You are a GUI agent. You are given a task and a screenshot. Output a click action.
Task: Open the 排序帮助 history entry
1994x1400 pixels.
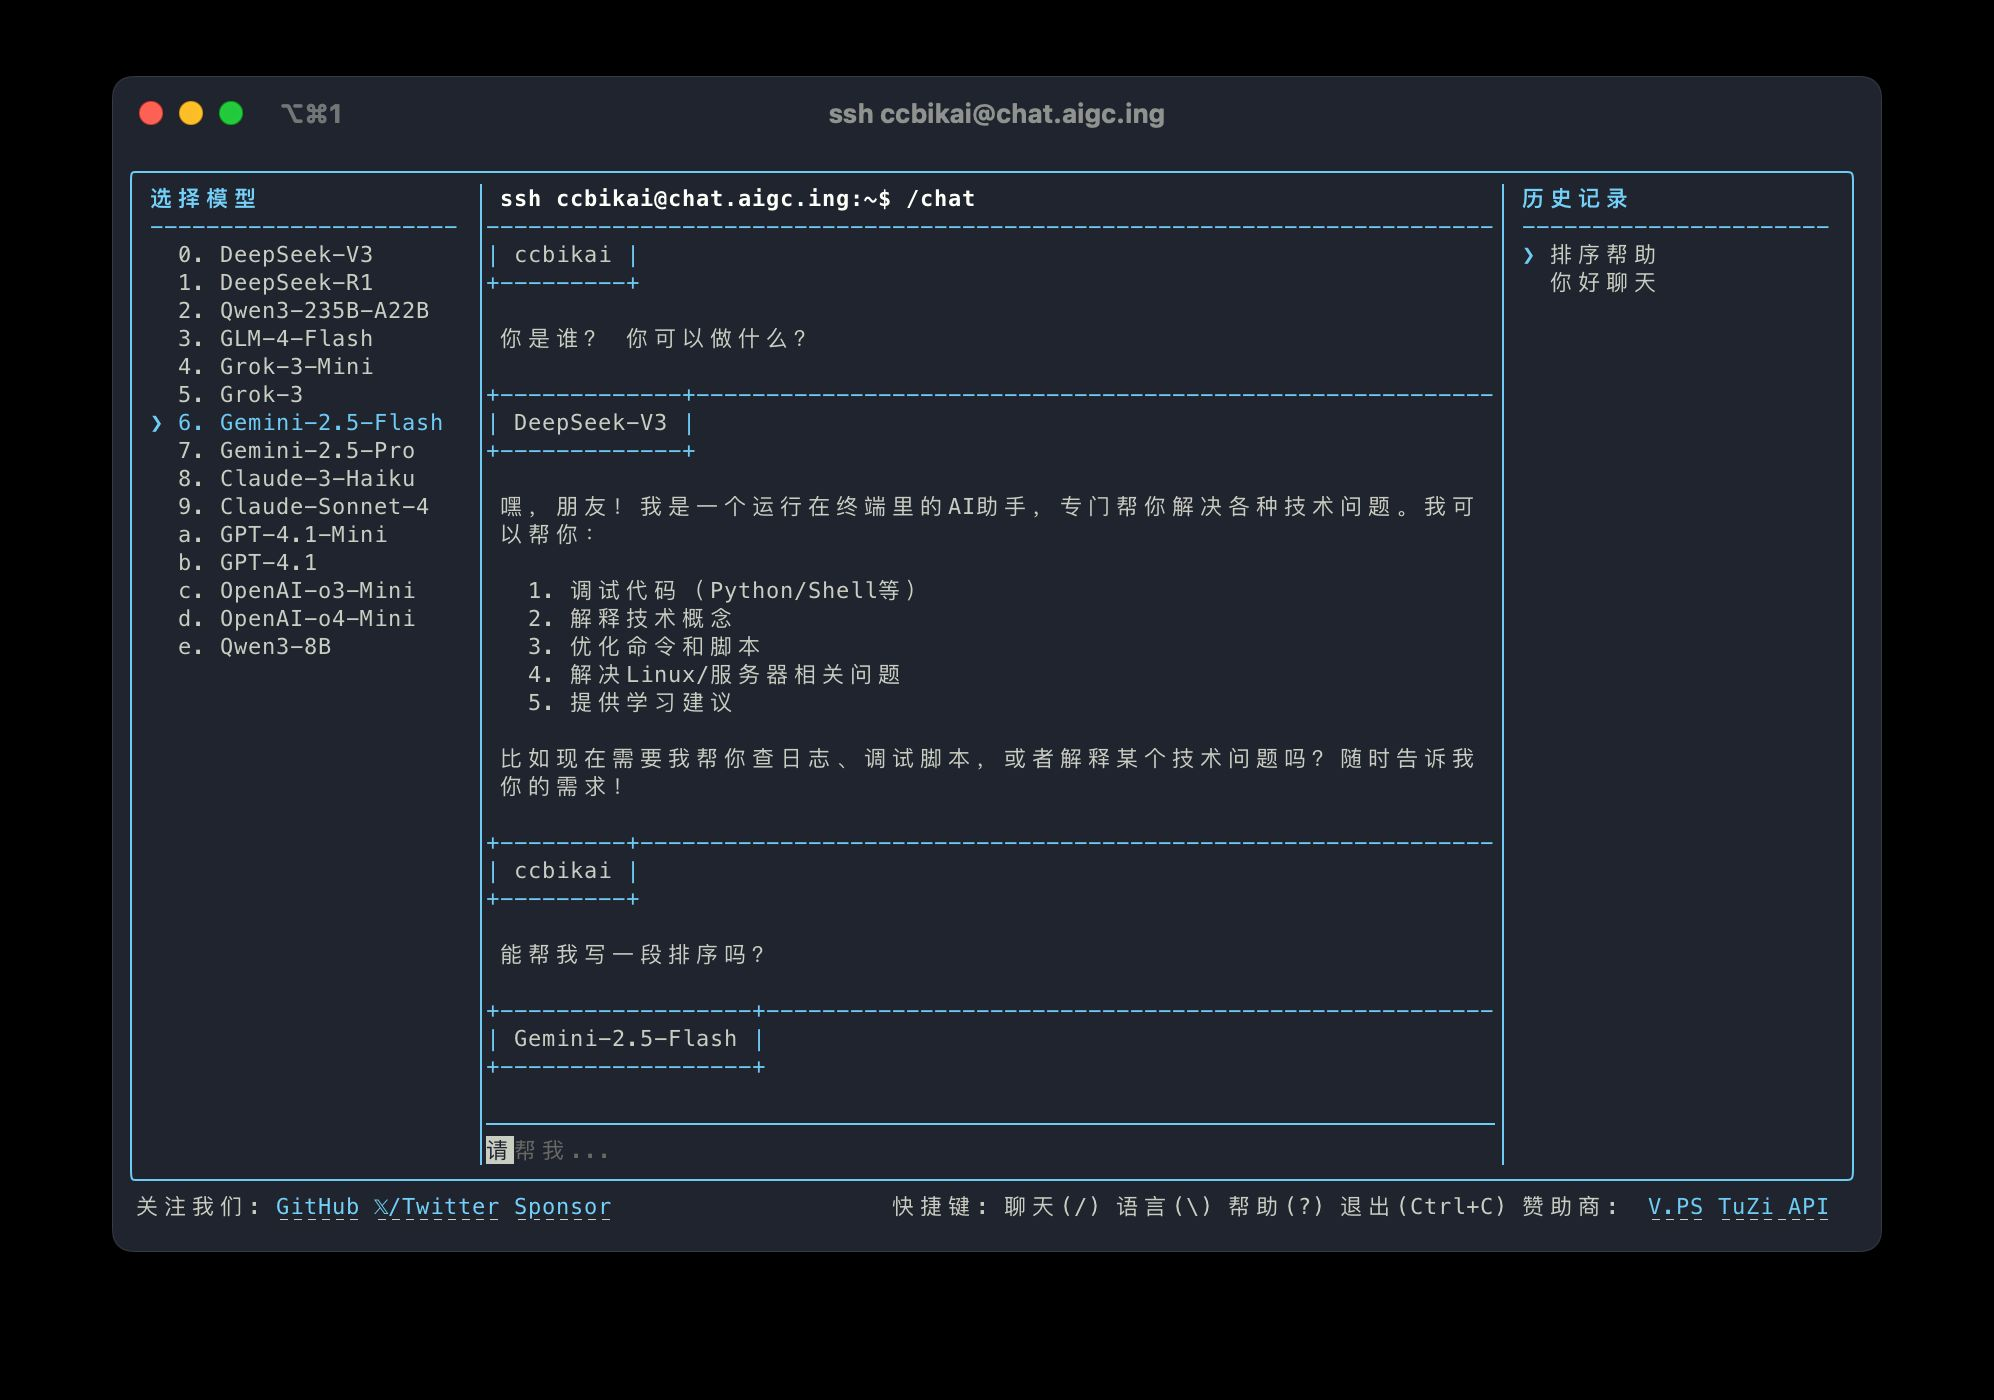[x=1603, y=254]
